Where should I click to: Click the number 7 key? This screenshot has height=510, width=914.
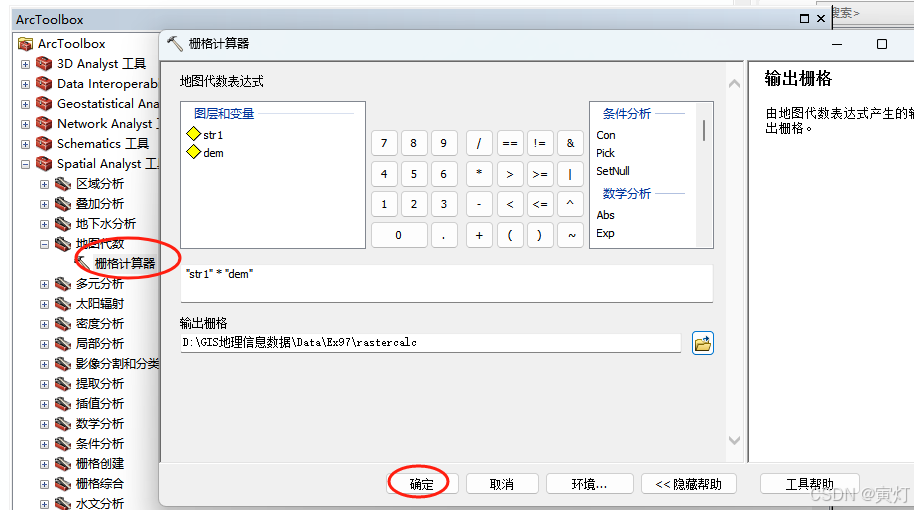(384, 143)
